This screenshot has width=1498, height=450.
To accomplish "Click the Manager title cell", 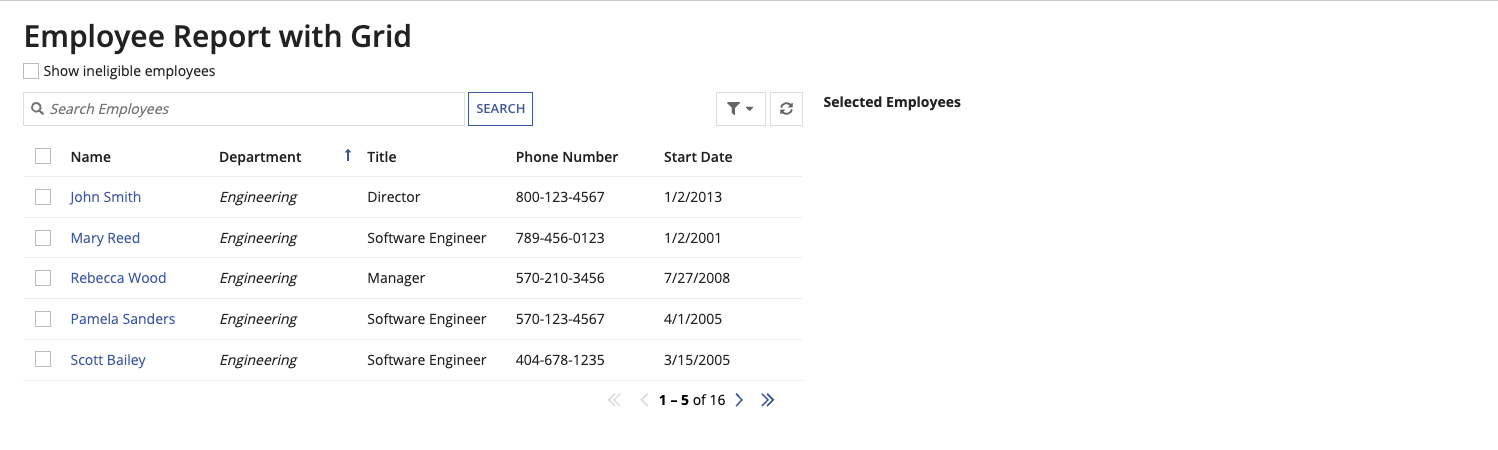I will point(396,278).
